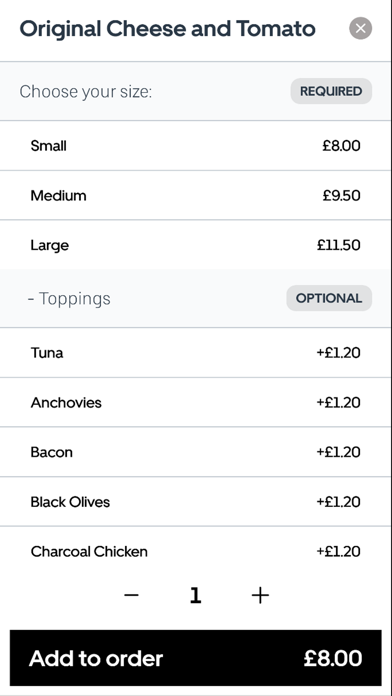Click the REQUIRED badge

coord(331,91)
